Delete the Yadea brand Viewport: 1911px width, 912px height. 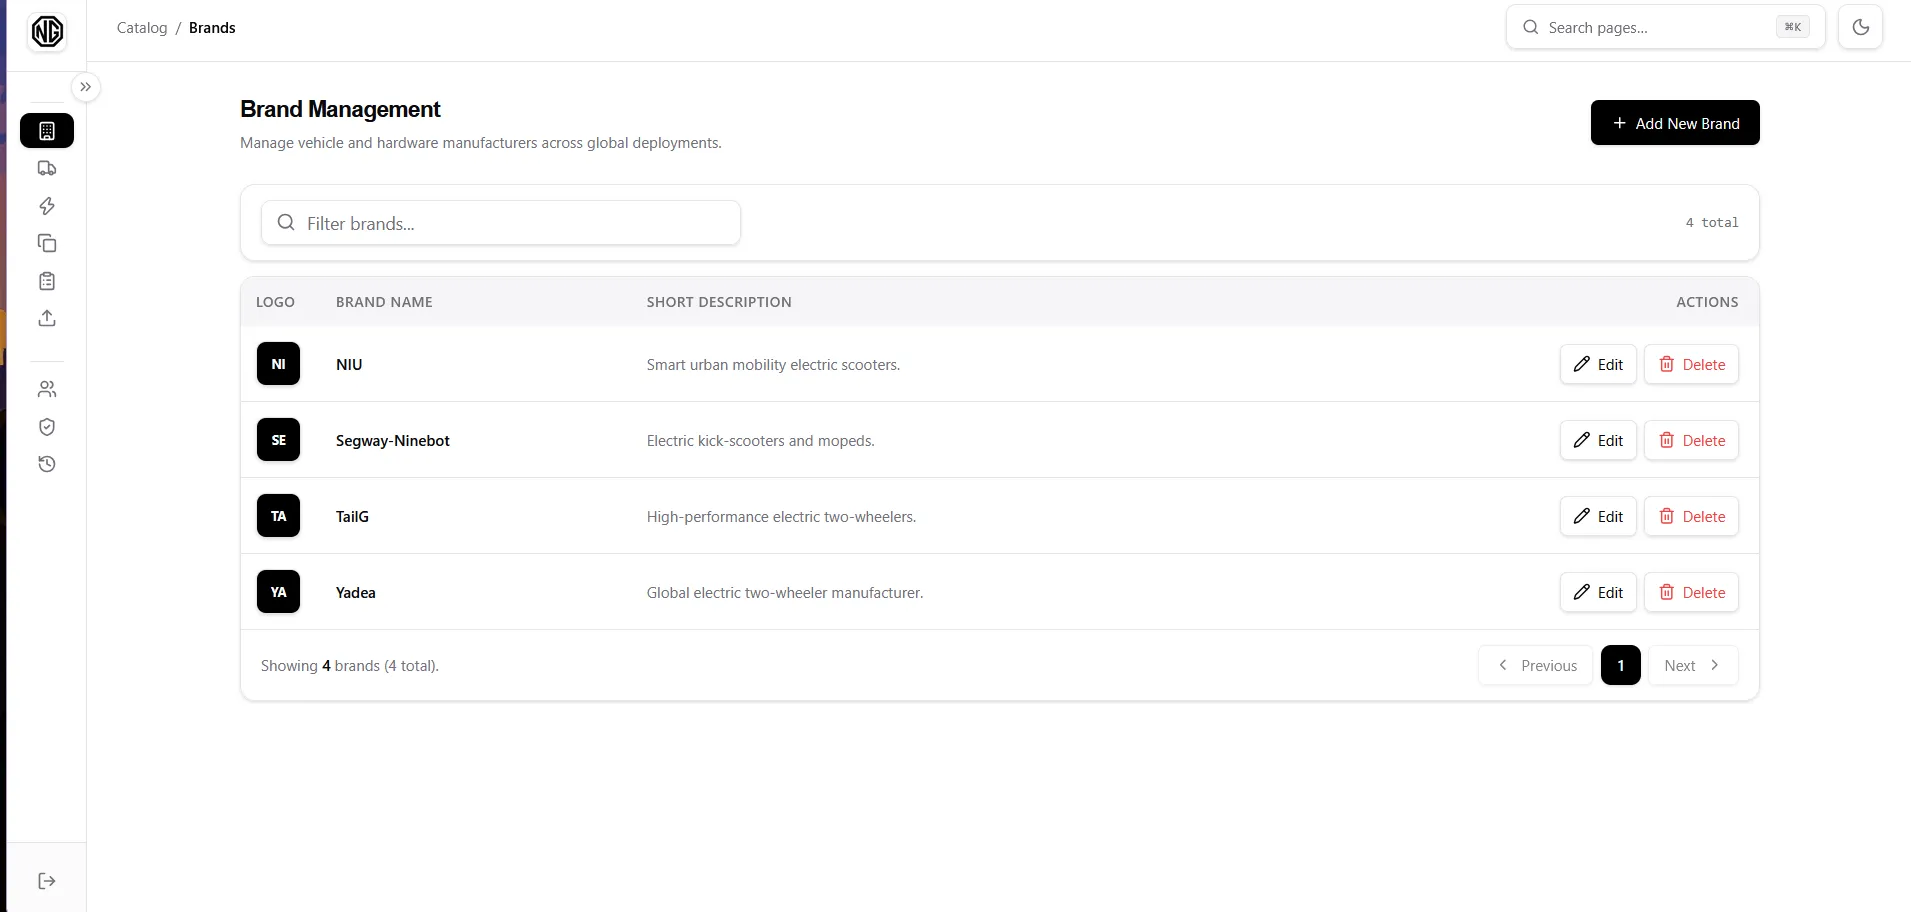(1691, 592)
